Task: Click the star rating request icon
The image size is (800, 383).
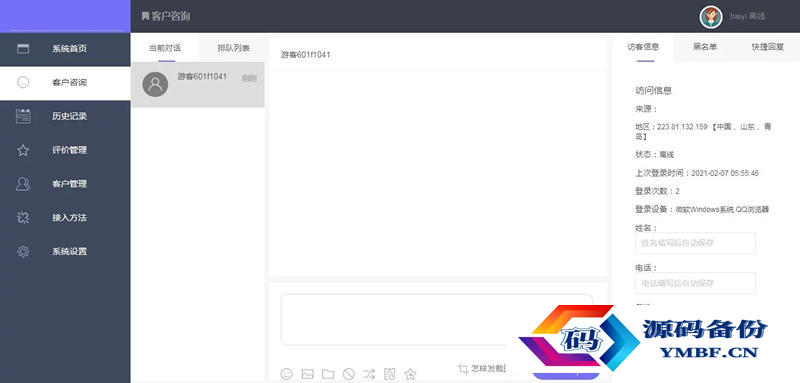Action: click(x=410, y=374)
